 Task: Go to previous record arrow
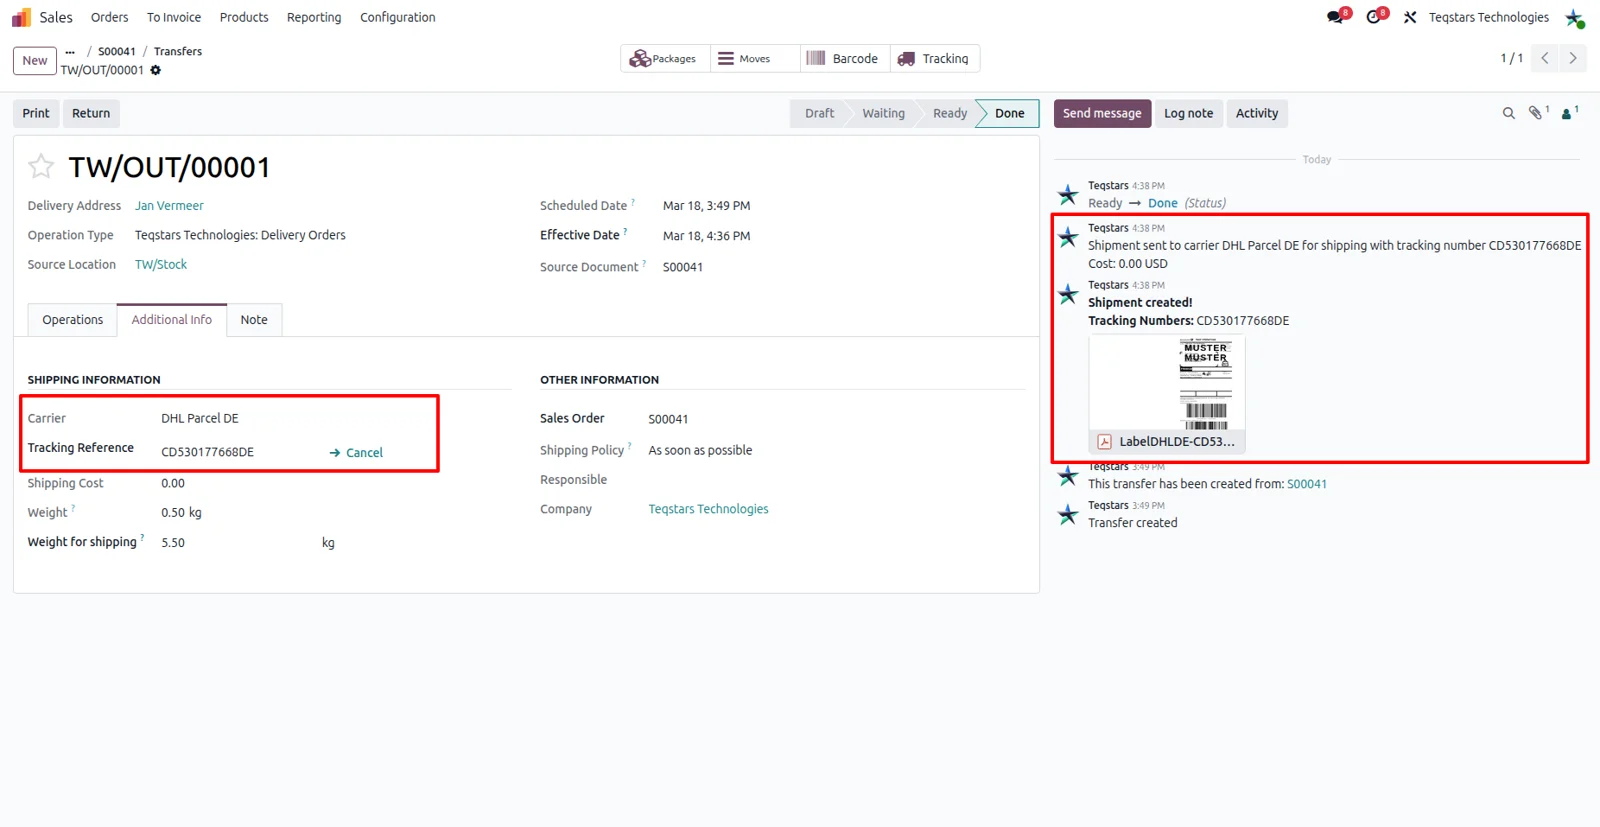point(1545,58)
